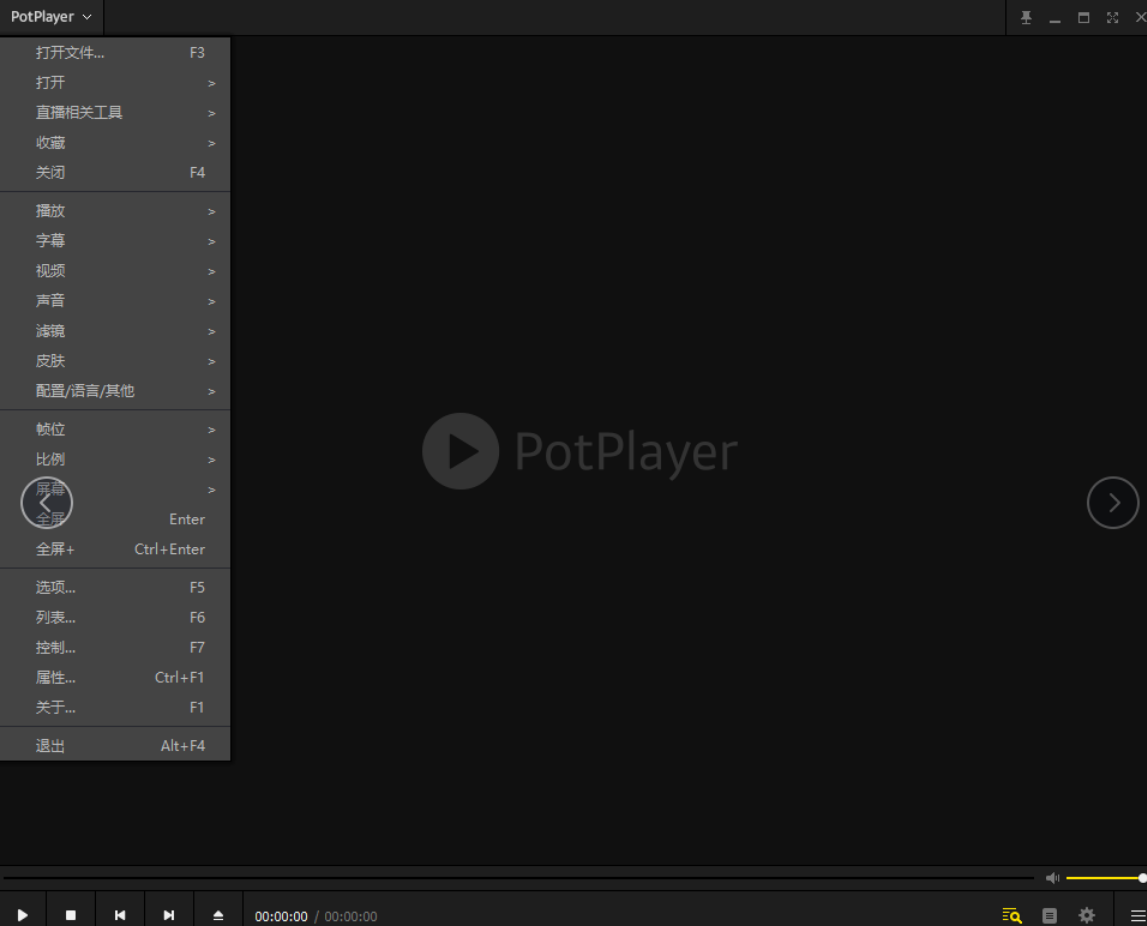
Task: Expand the 播放 submenu
Action: pyautogui.click(x=115, y=211)
